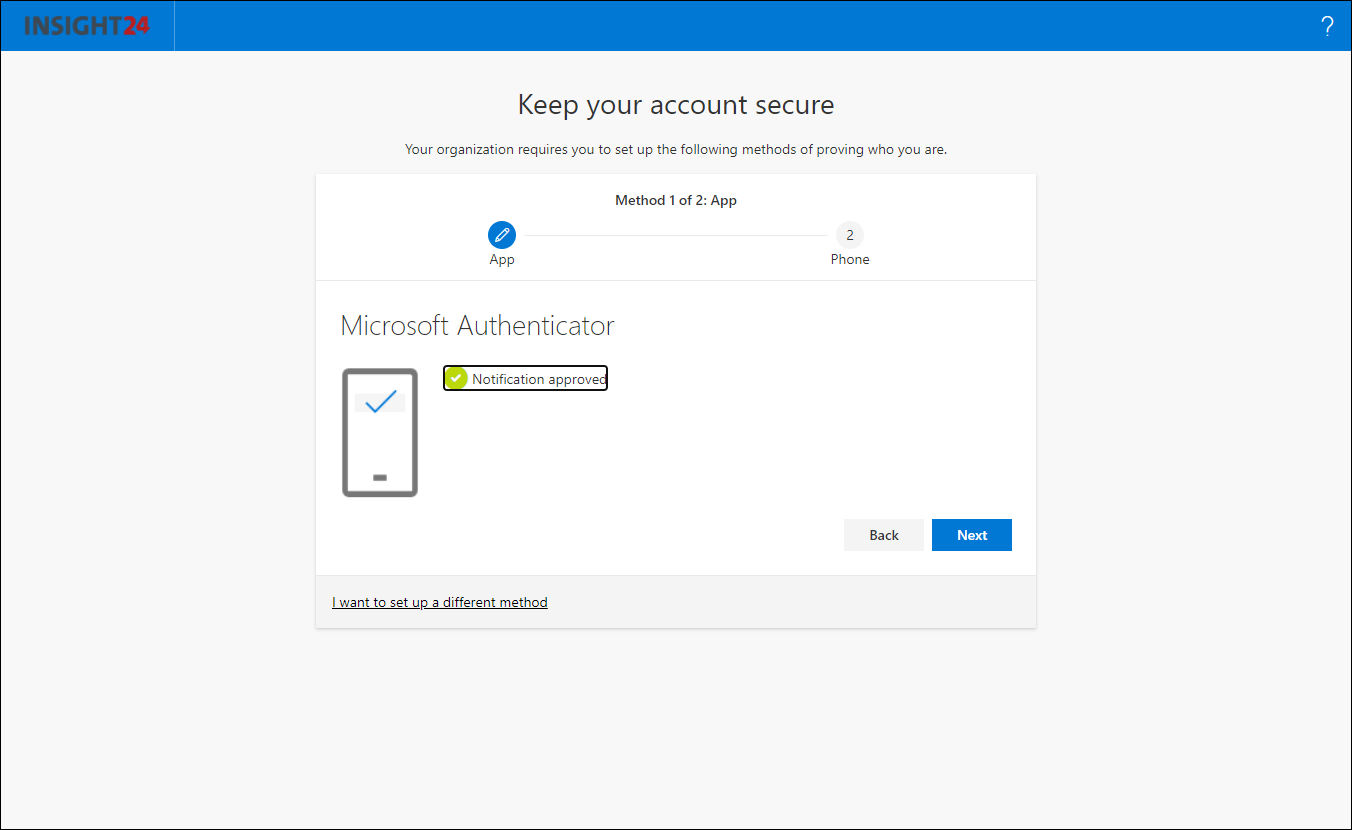The image size is (1352, 830).
Task: Click the phone illustration with checkmark
Action: tap(380, 433)
